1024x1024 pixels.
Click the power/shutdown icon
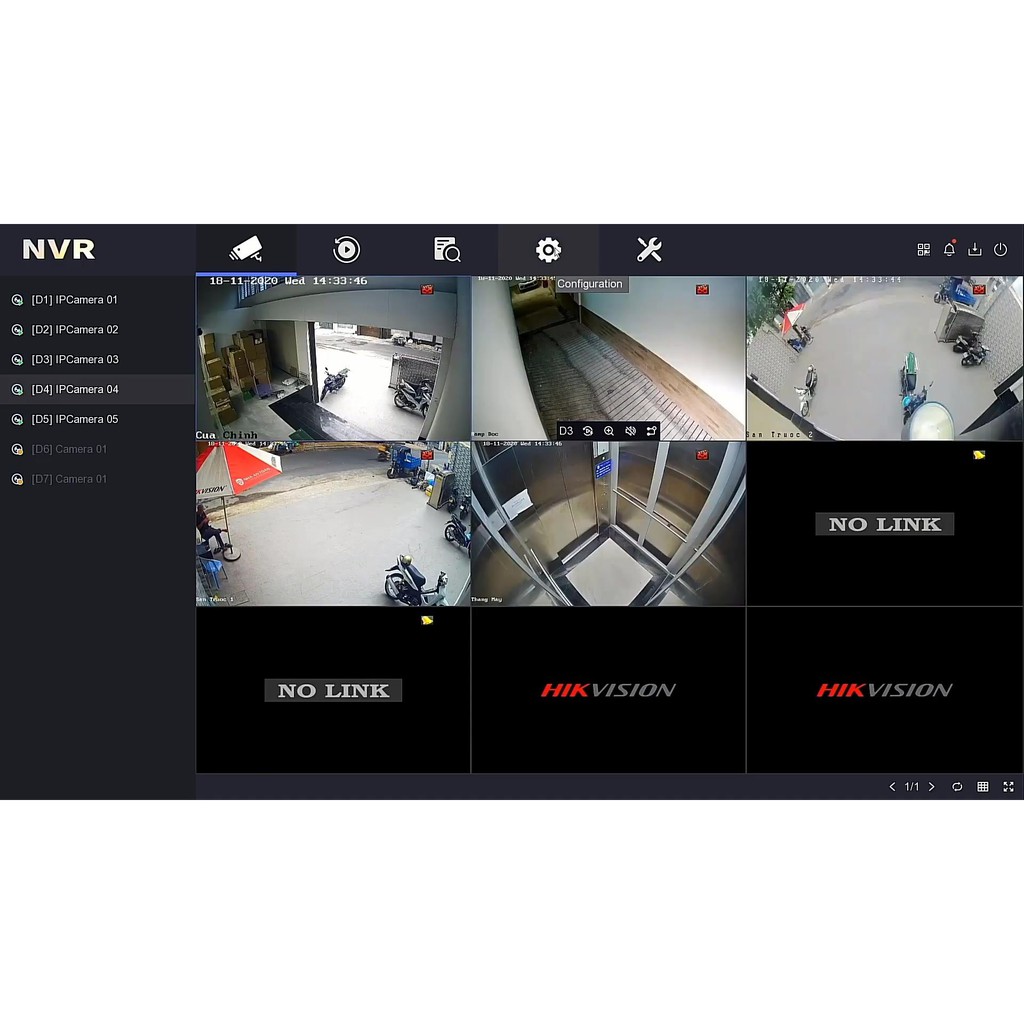1000,250
